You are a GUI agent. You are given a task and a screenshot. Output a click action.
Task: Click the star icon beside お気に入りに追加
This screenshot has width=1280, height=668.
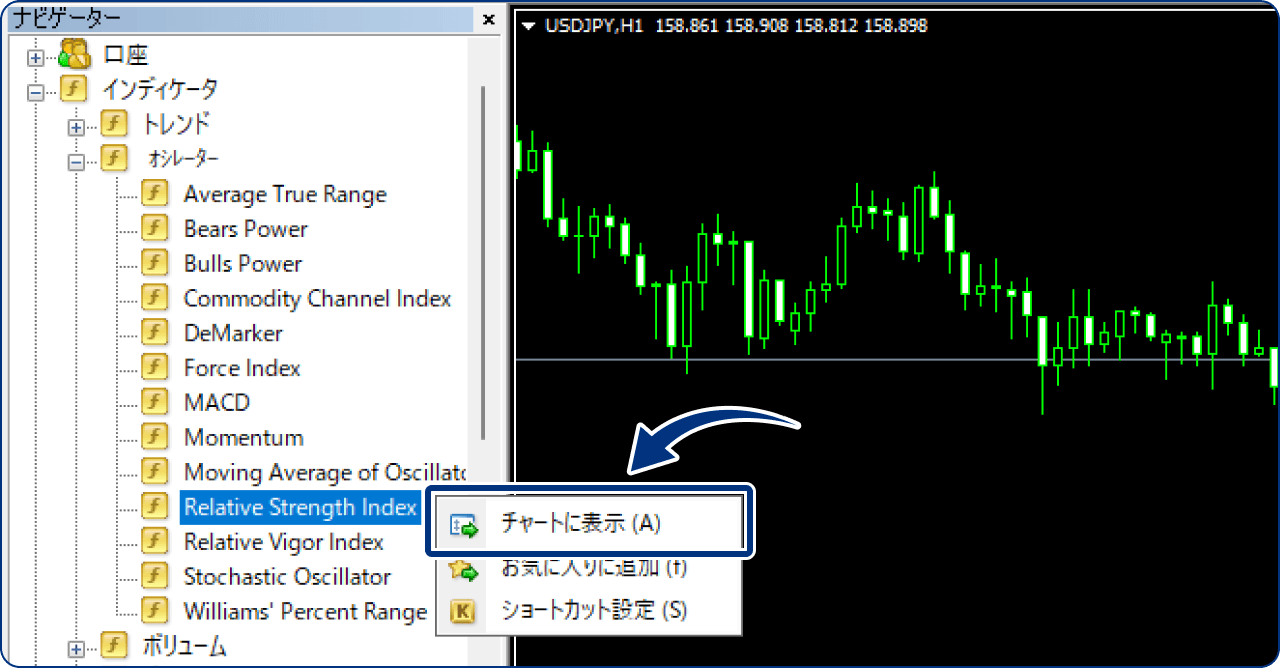tap(462, 568)
